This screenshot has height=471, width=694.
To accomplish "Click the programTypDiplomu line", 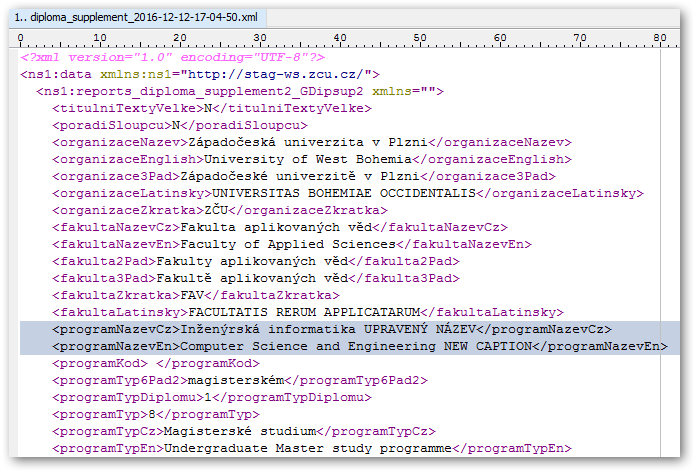I will point(212,397).
